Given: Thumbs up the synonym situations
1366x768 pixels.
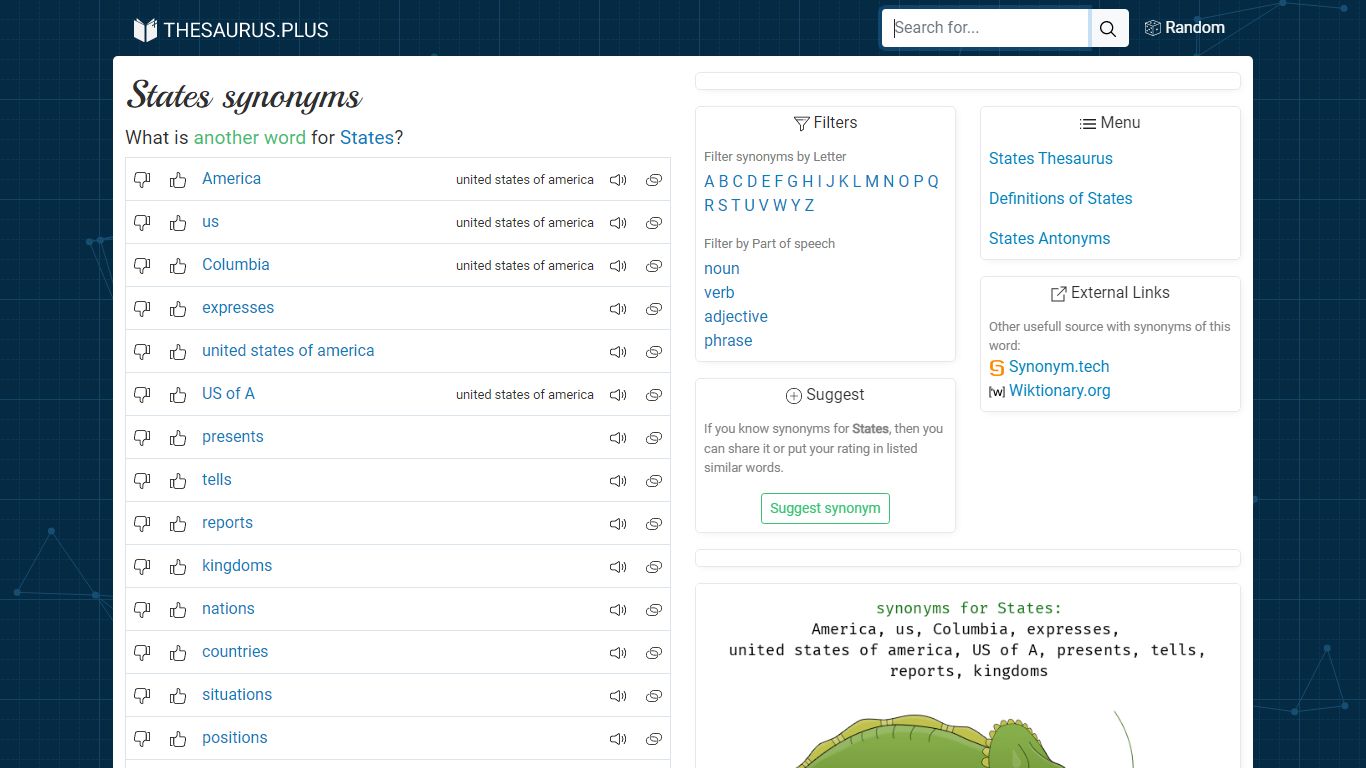Looking at the screenshot, I should (178, 696).
